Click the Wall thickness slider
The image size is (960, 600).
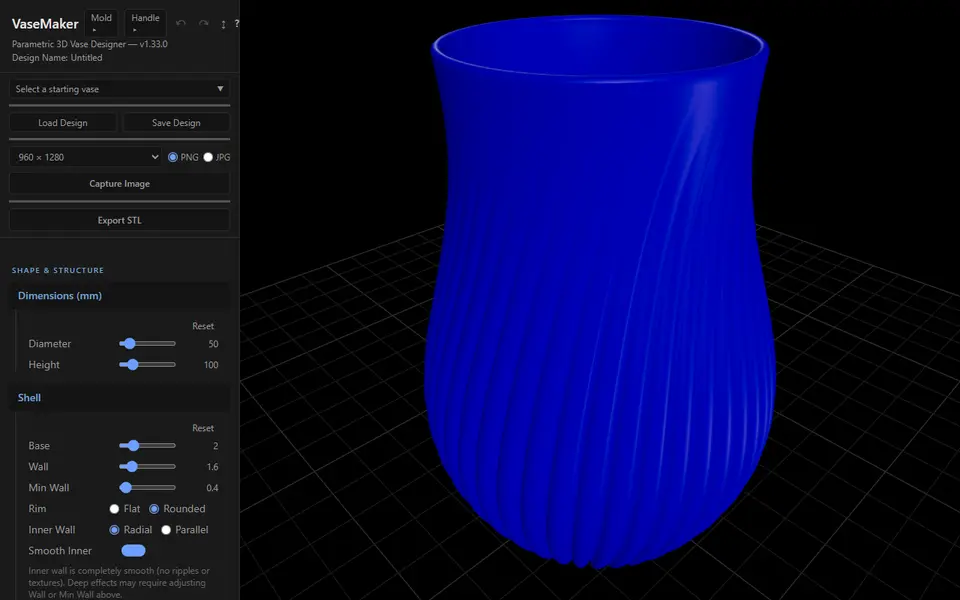coord(148,467)
